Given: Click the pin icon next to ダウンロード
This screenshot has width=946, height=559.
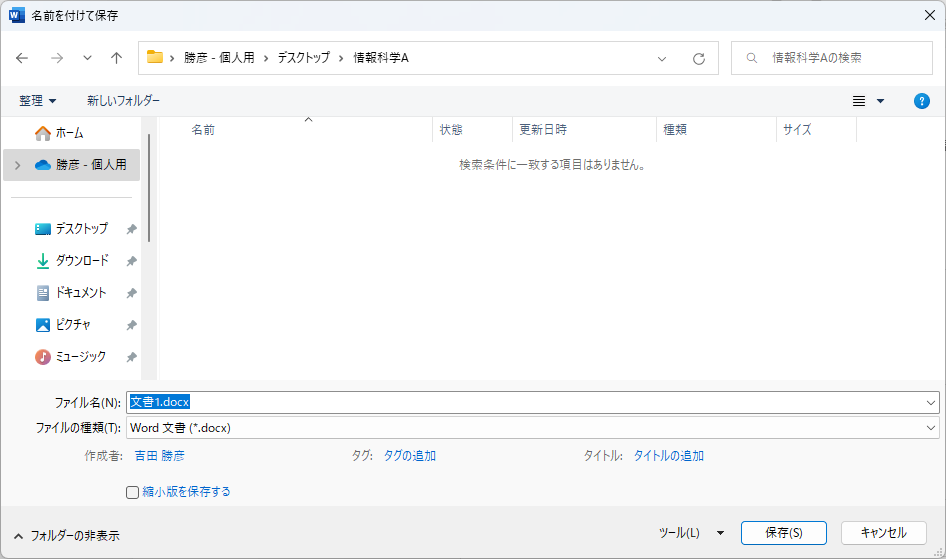Looking at the screenshot, I should coord(132,261).
